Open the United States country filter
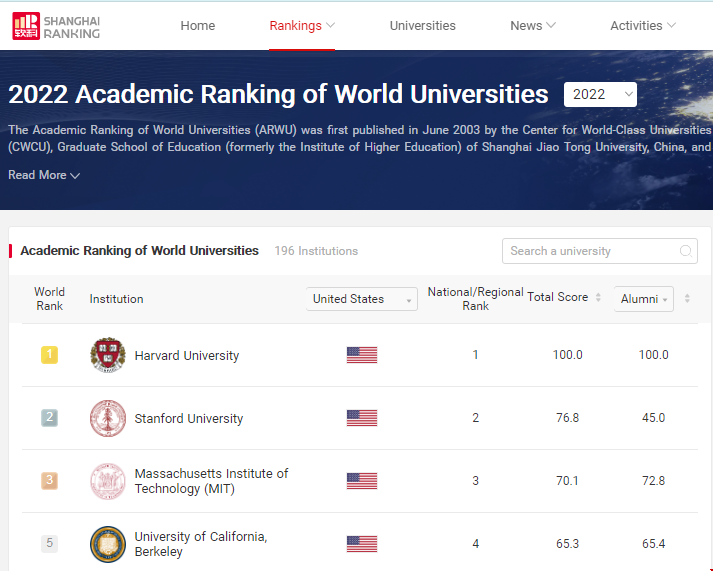The width and height of the screenshot is (713, 571). 361,299
